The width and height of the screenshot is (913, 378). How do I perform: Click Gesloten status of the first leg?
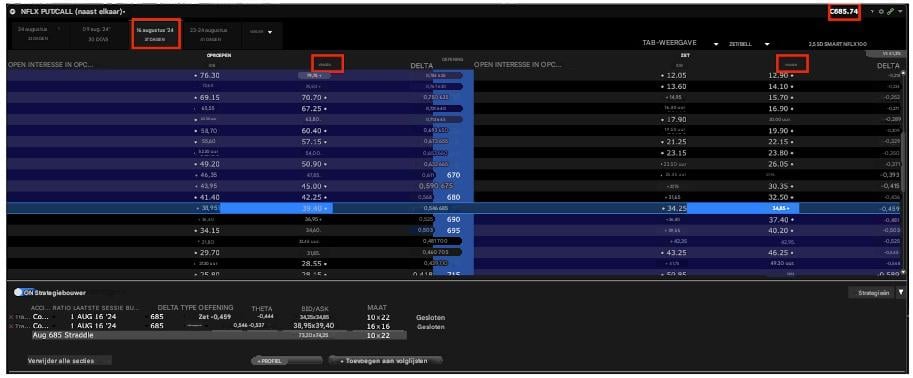(431, 317)
